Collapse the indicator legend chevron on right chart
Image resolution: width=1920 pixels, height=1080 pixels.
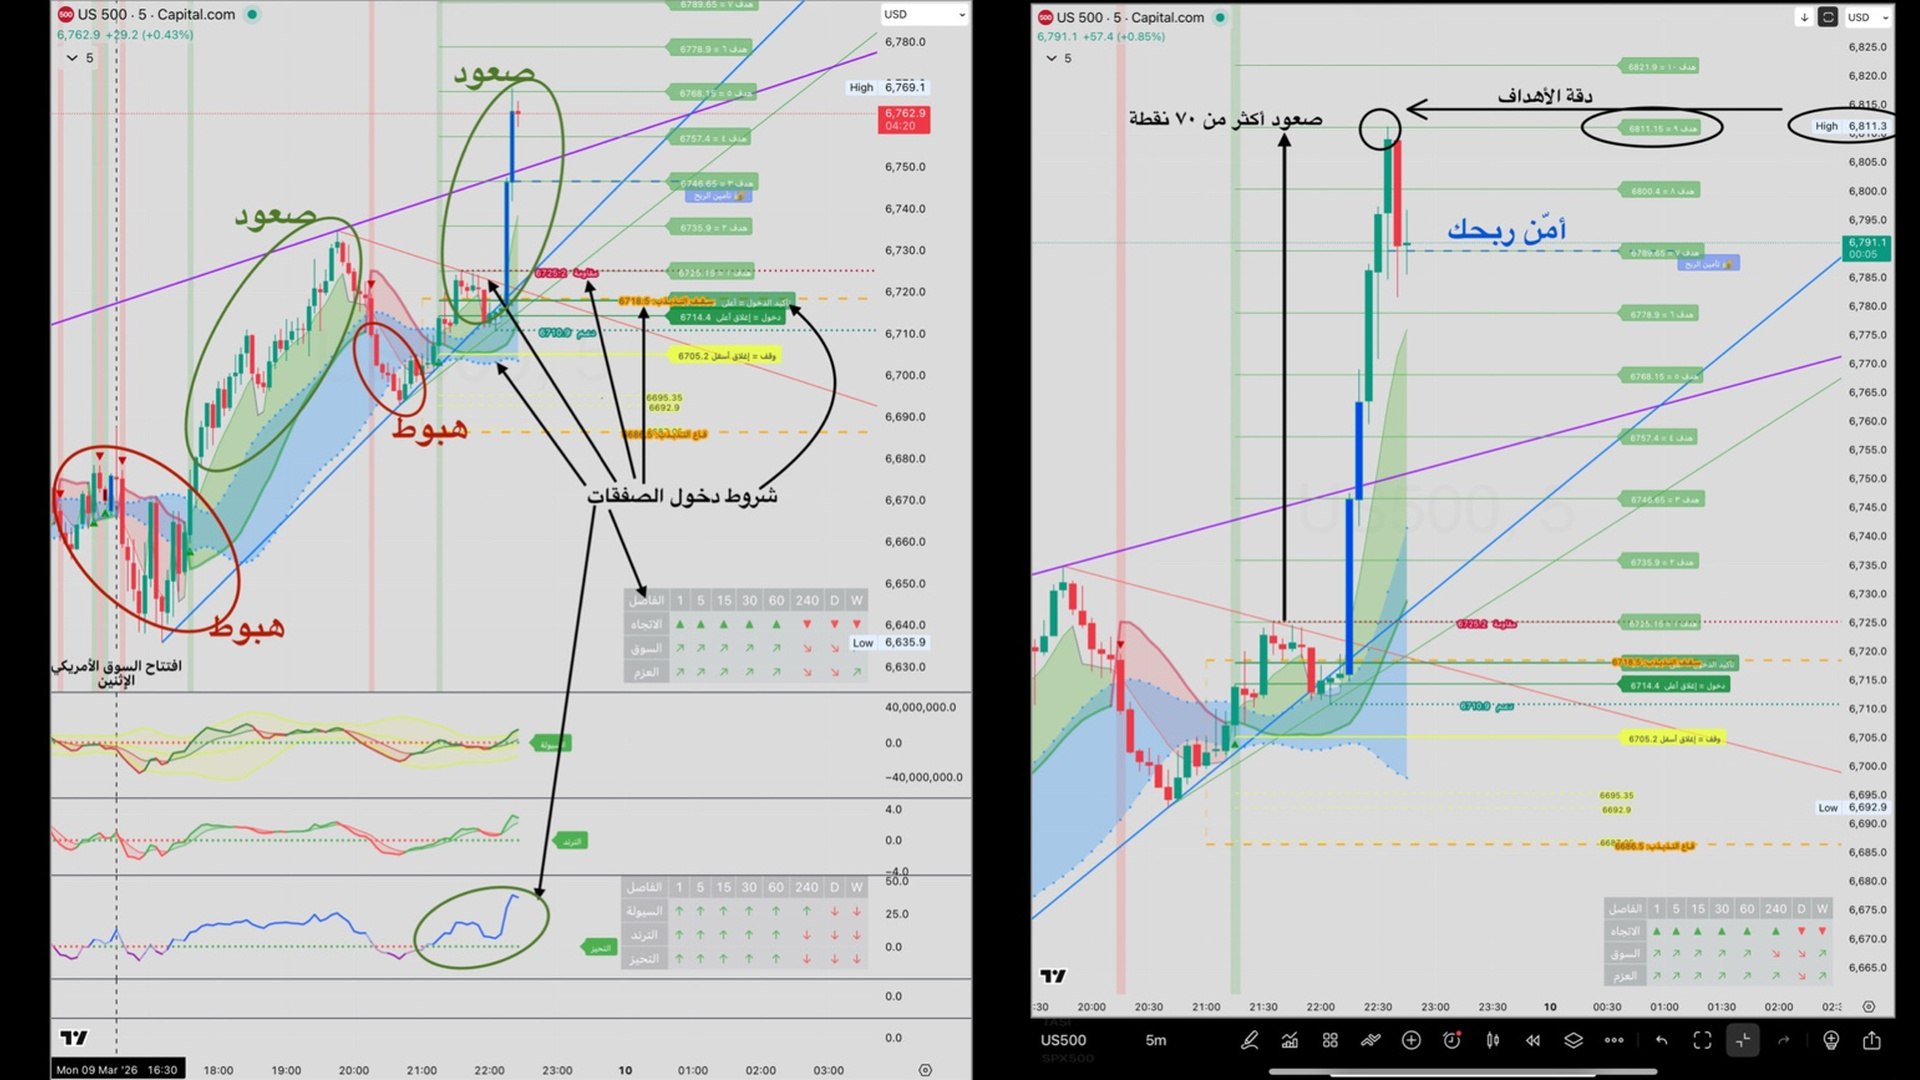(1051, 58)
